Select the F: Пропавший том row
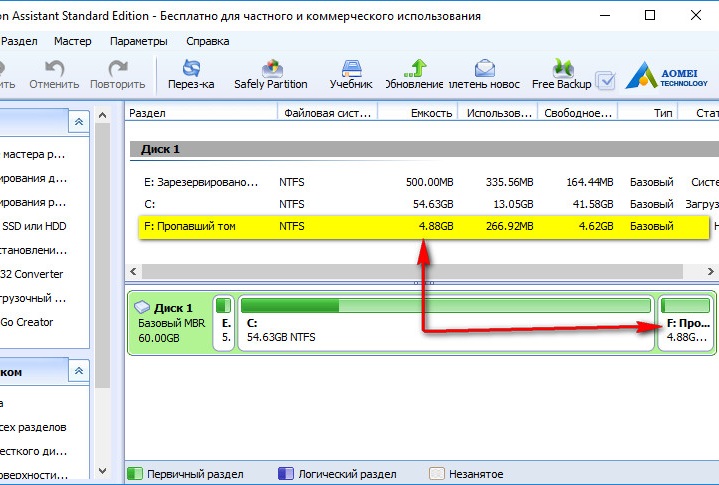719x485 pixels. click(x=424, y=226)
